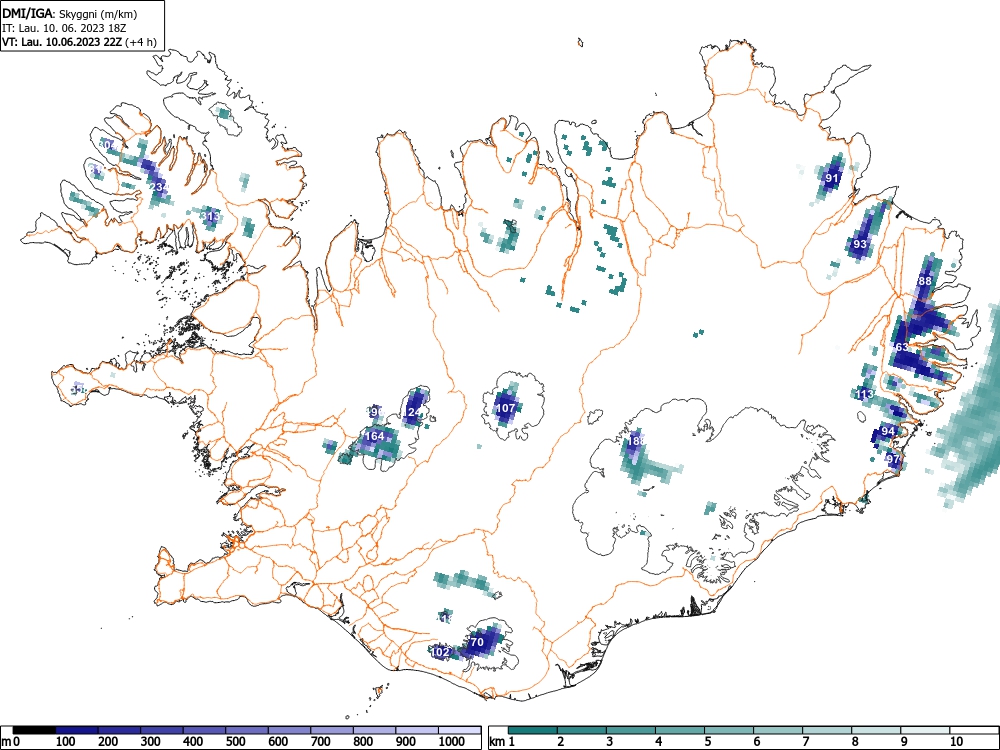The image size is (1000, 750).
Task: Click the "97" visibility value on the map
Action: (893, 459)
